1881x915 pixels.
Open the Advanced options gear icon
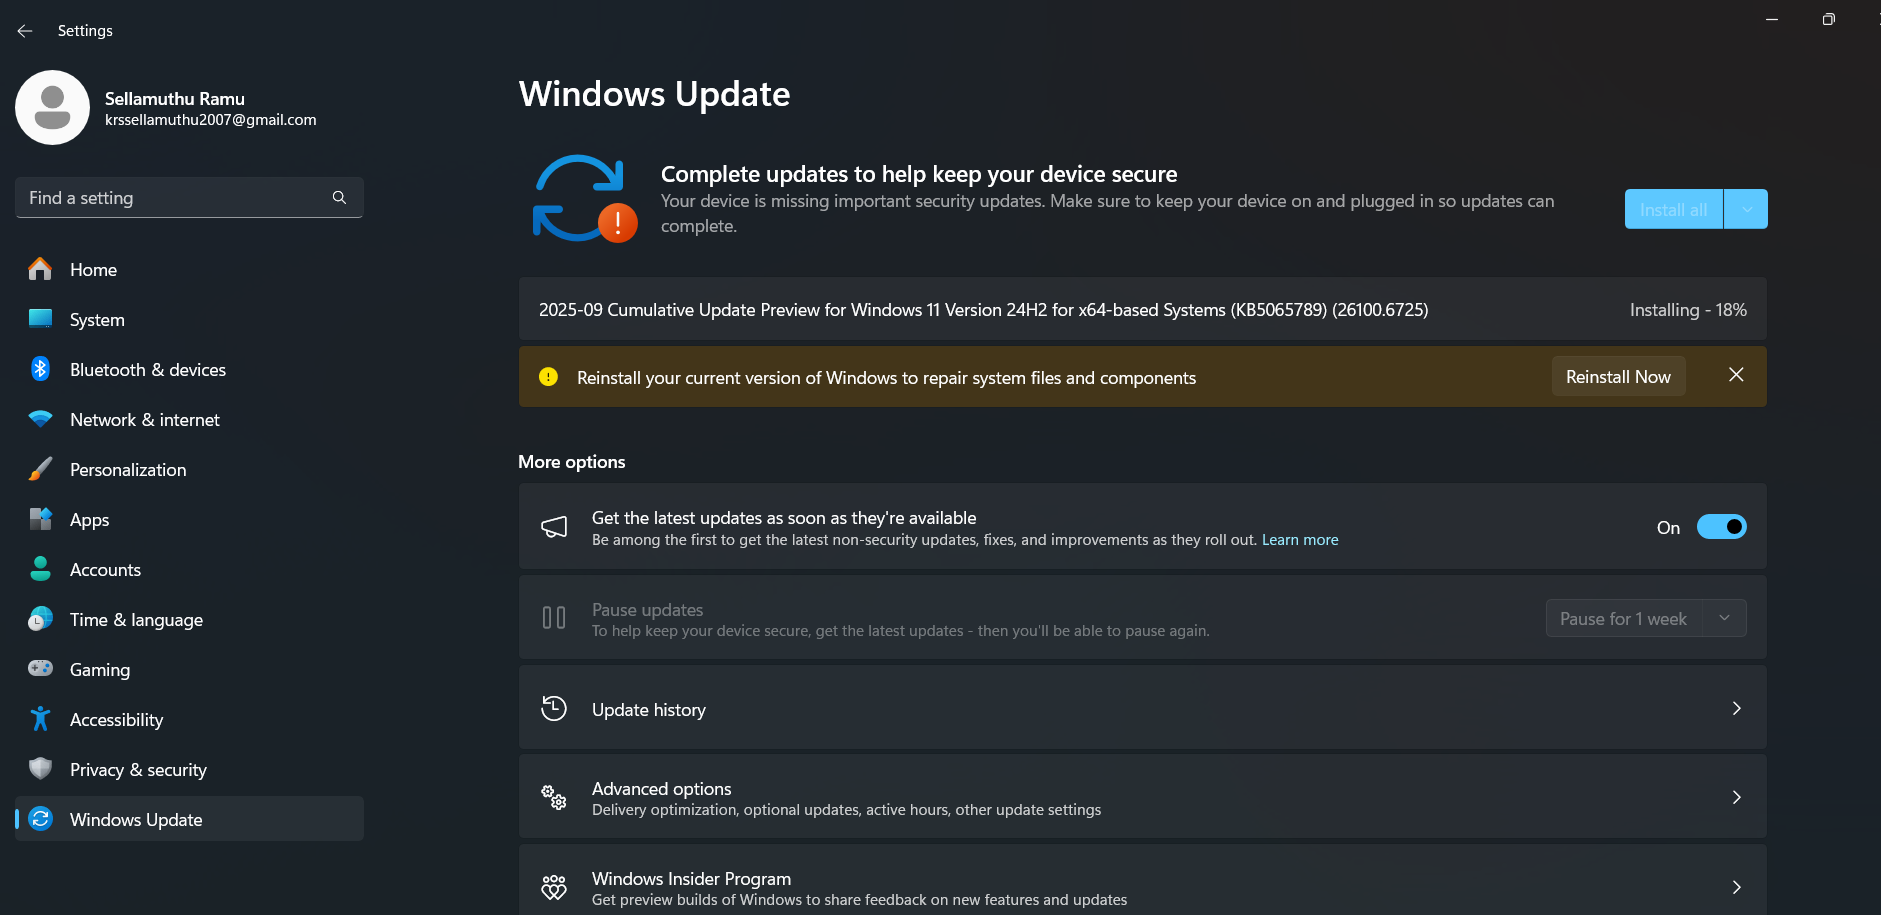pos(553,797)
